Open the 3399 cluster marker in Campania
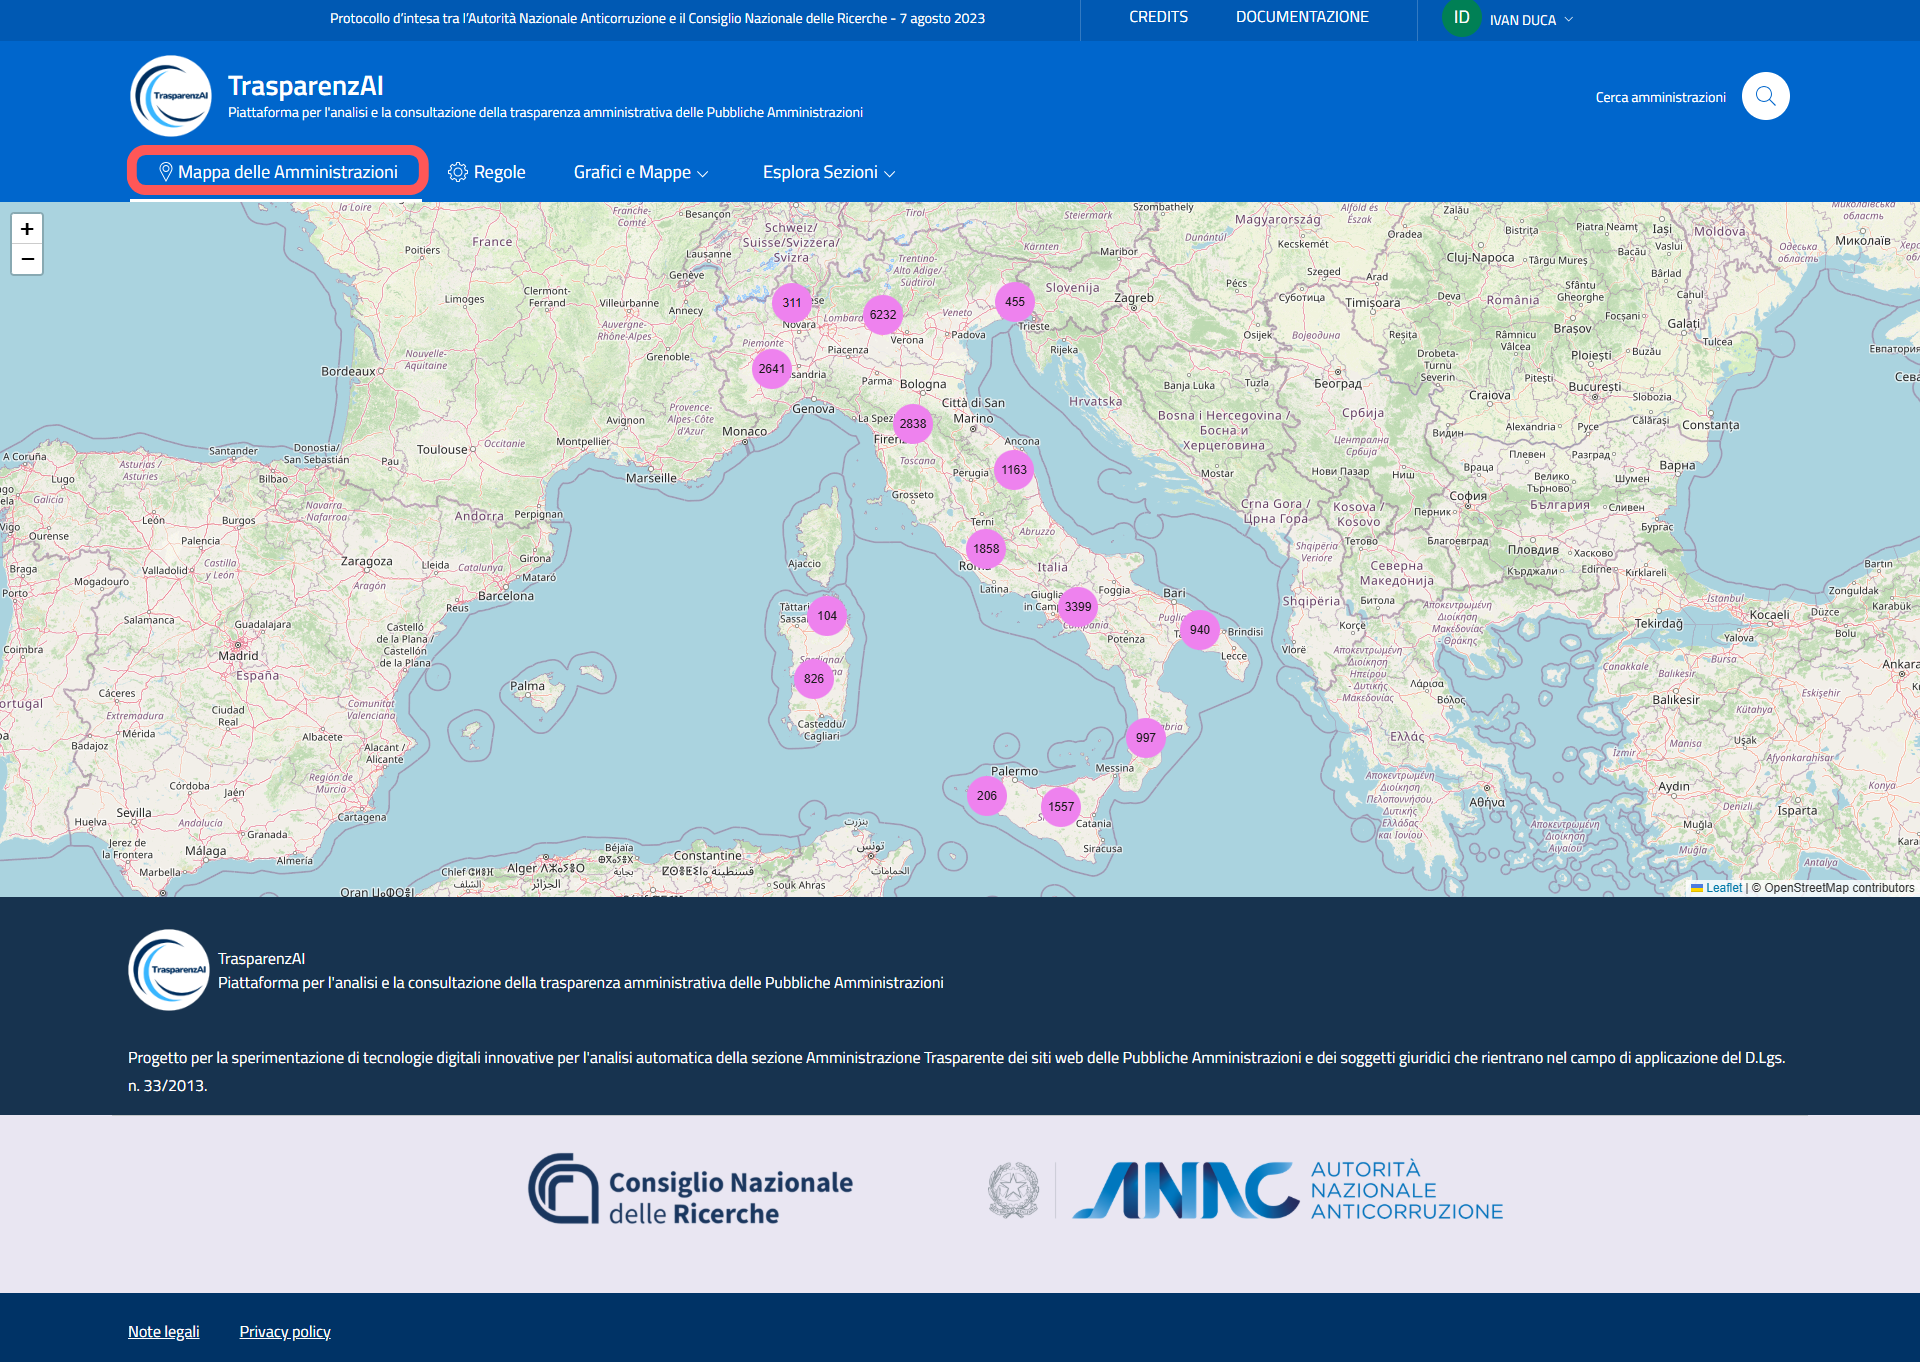The width and height of the screenshot is (1920, 1362). tap(1078, 606)
